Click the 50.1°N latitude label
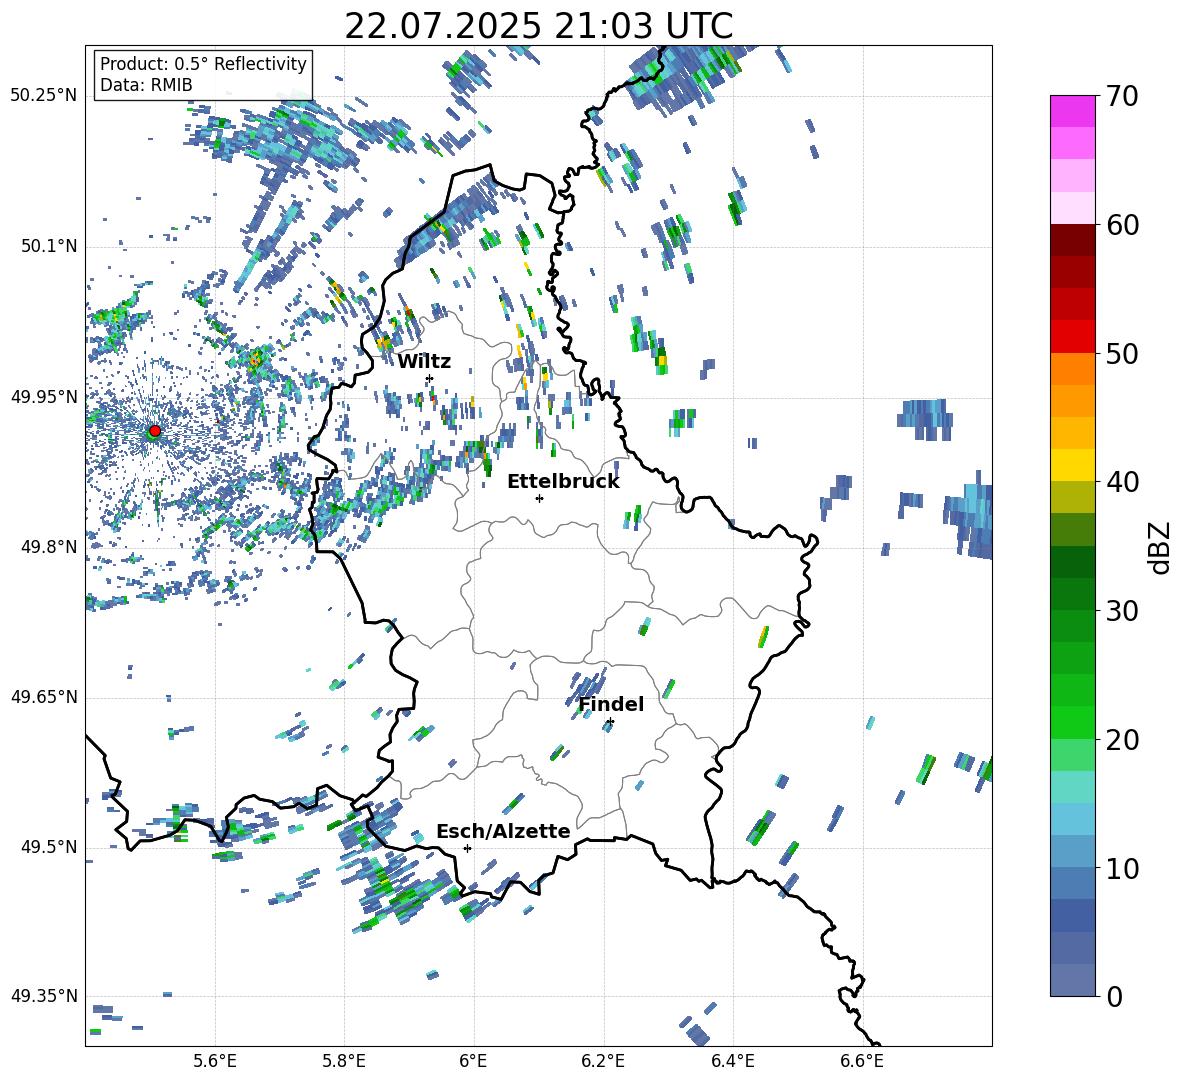Viewport: 1184px width, 1081px height. 48,247
